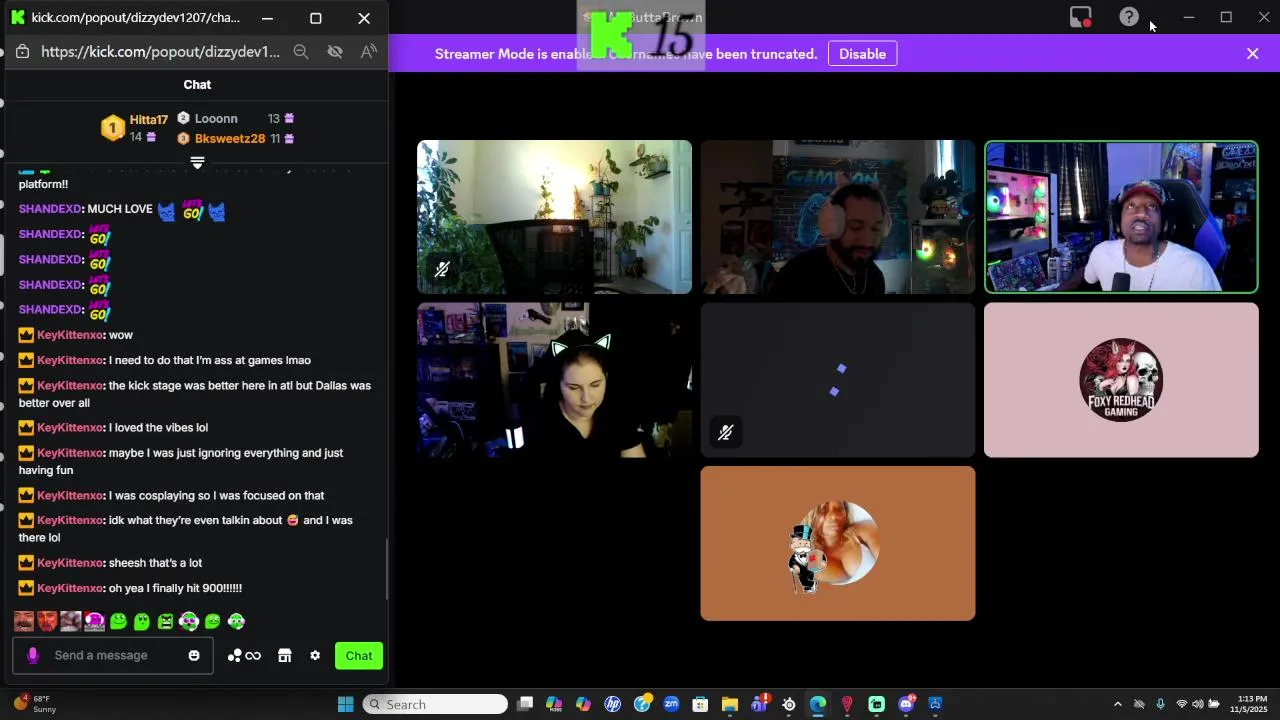This screenshot has height=720, width=1280.
Task: Open weather widget showing 68°F Sunny
Action: click(35, 704)
